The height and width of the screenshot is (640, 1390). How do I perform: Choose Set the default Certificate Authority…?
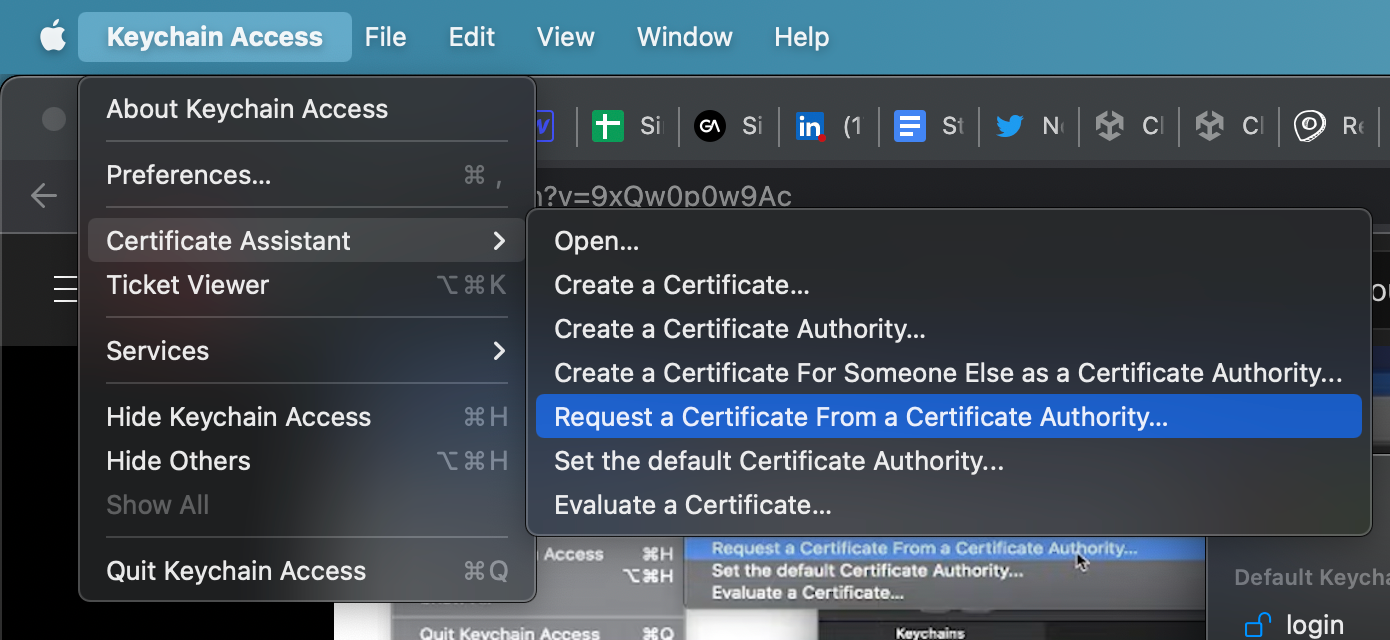[x=949, y=461]
